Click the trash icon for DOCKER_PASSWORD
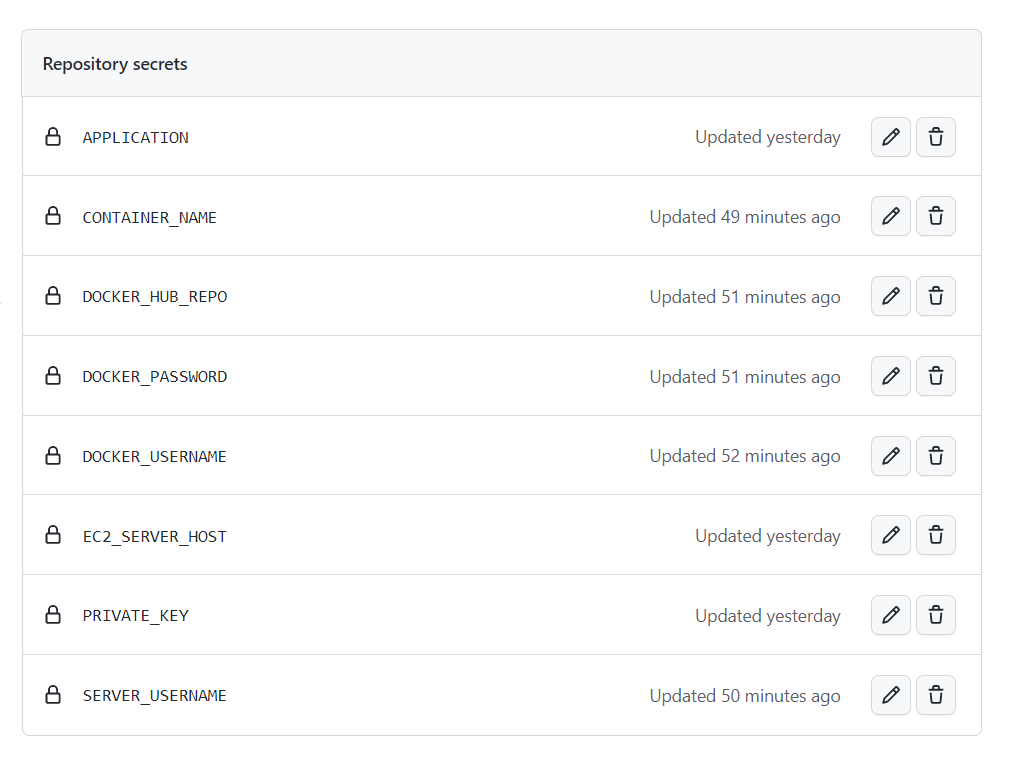The height and width of the screenshot is (767, 1013). click(935, 376)
